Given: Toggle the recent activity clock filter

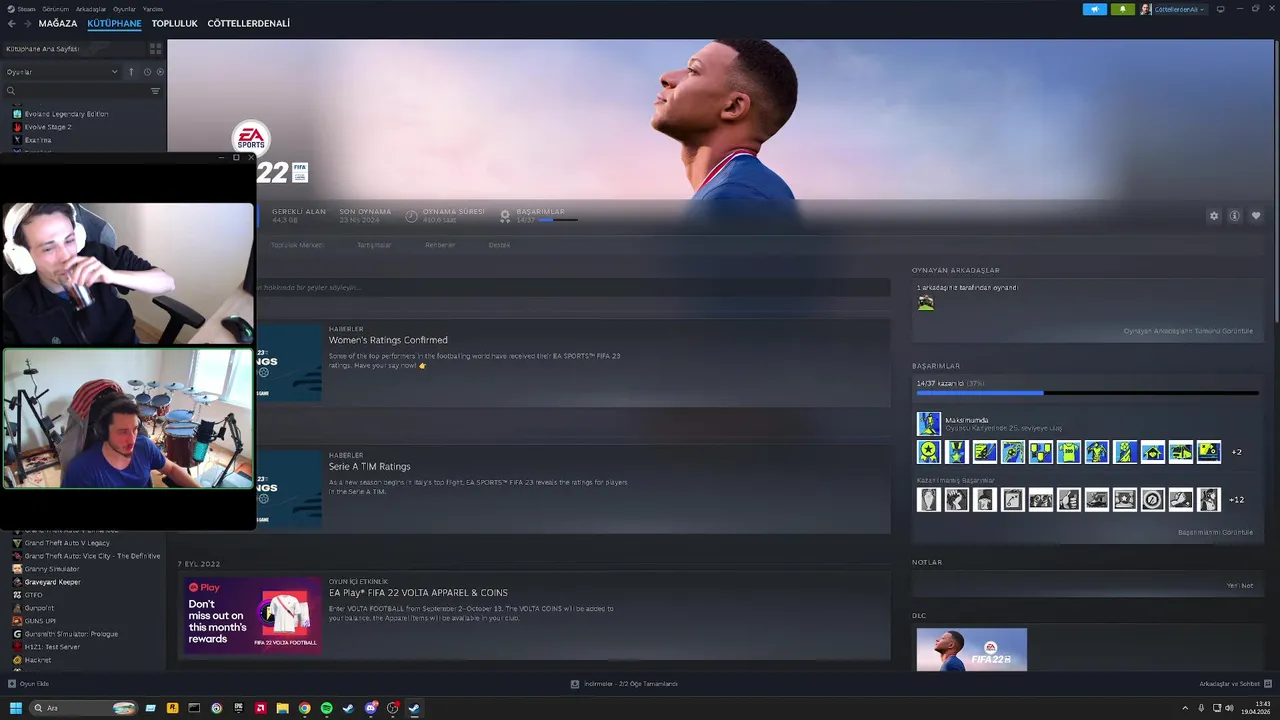Looking at the screenshot, I should [147, 72].
